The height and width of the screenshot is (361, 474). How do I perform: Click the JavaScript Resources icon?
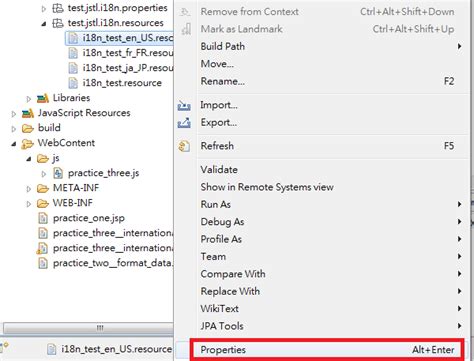click(28, 113)
